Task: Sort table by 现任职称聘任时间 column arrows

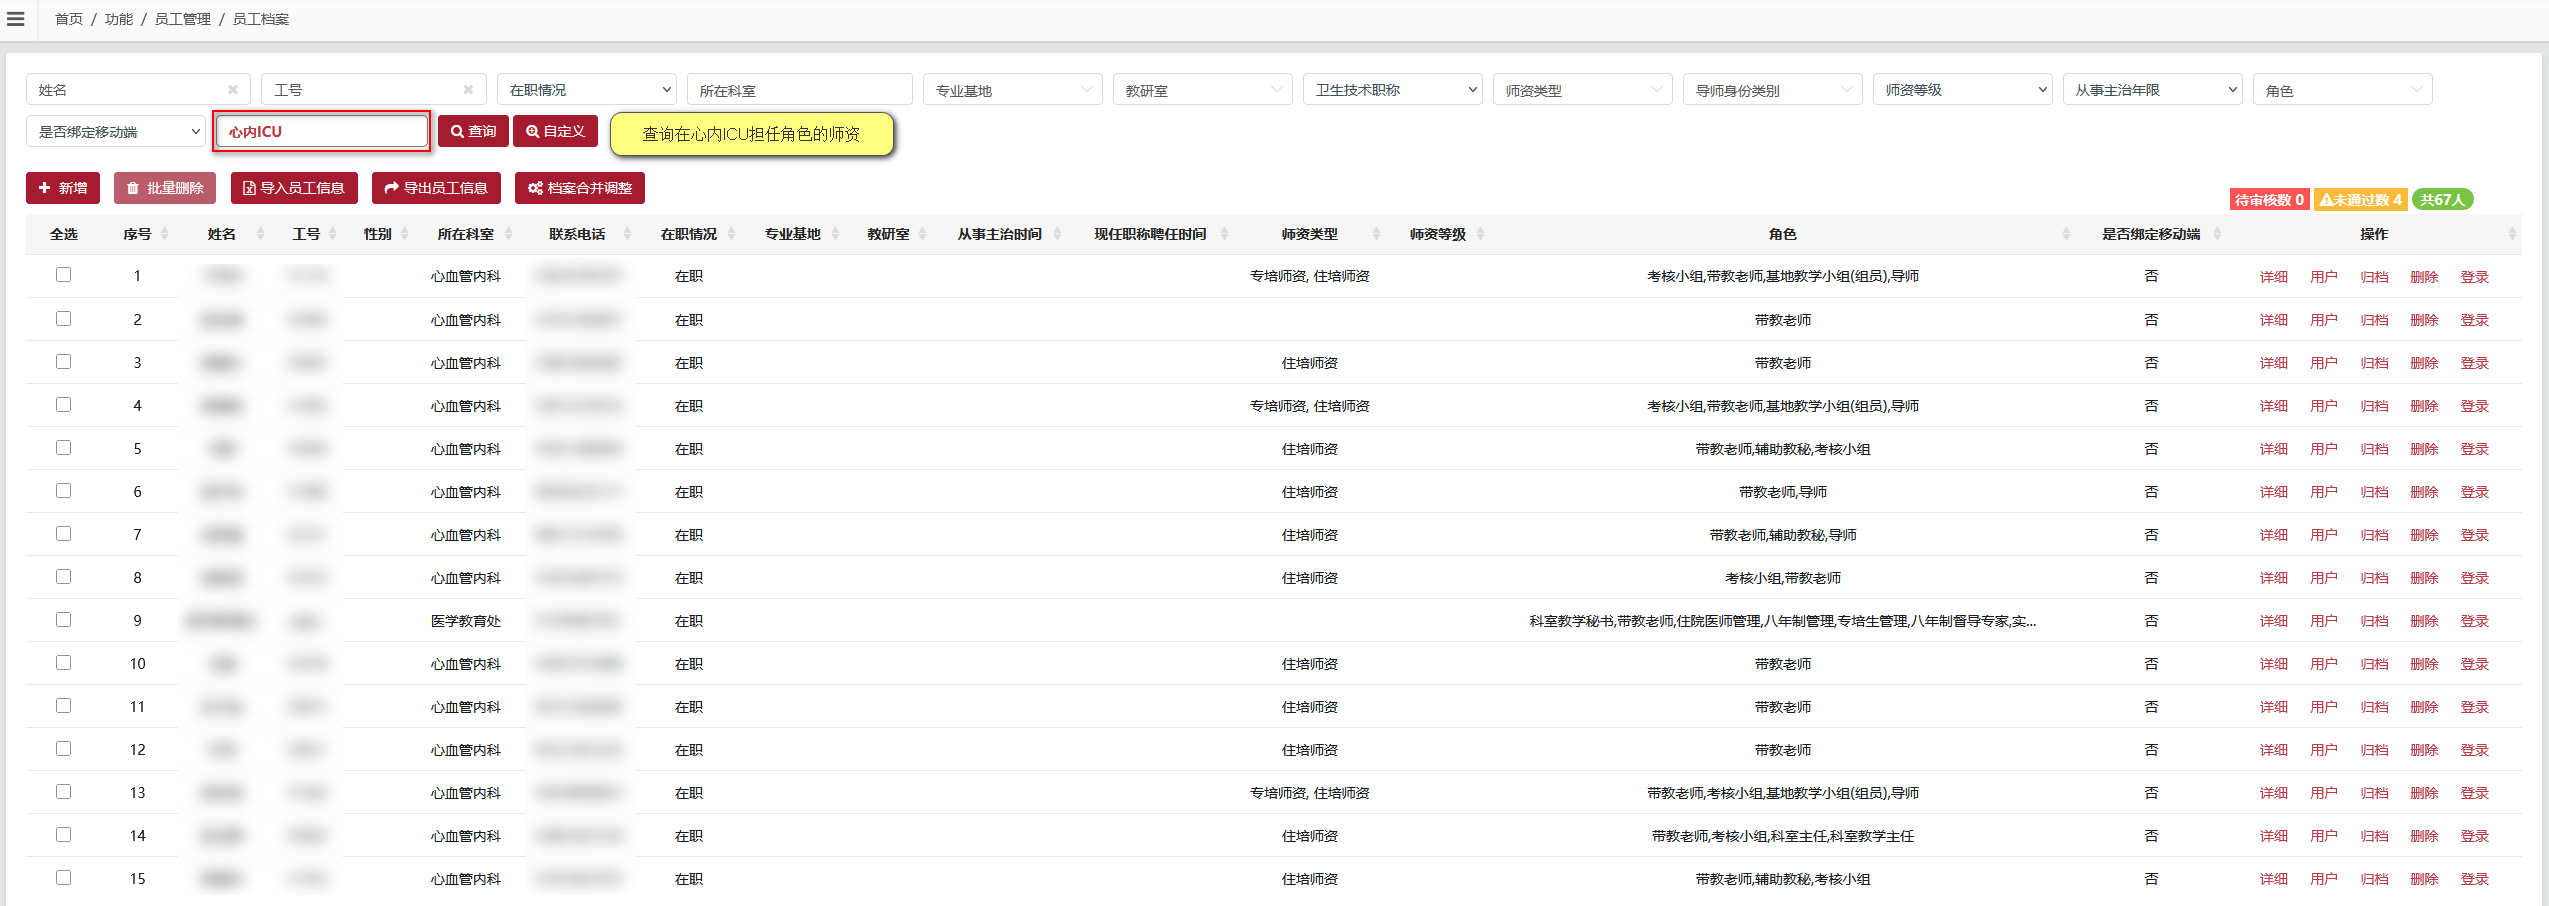Action: point(1224,234)
